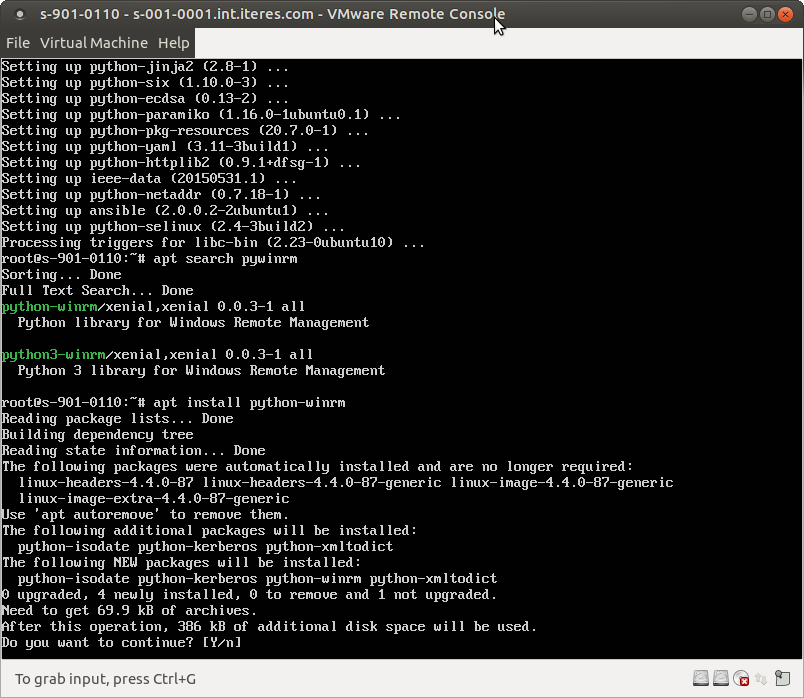Click 'Setting up python-netaddr (0.7.18-1)' line
Screen dimensions: 804x698
[x=161, y=194]
